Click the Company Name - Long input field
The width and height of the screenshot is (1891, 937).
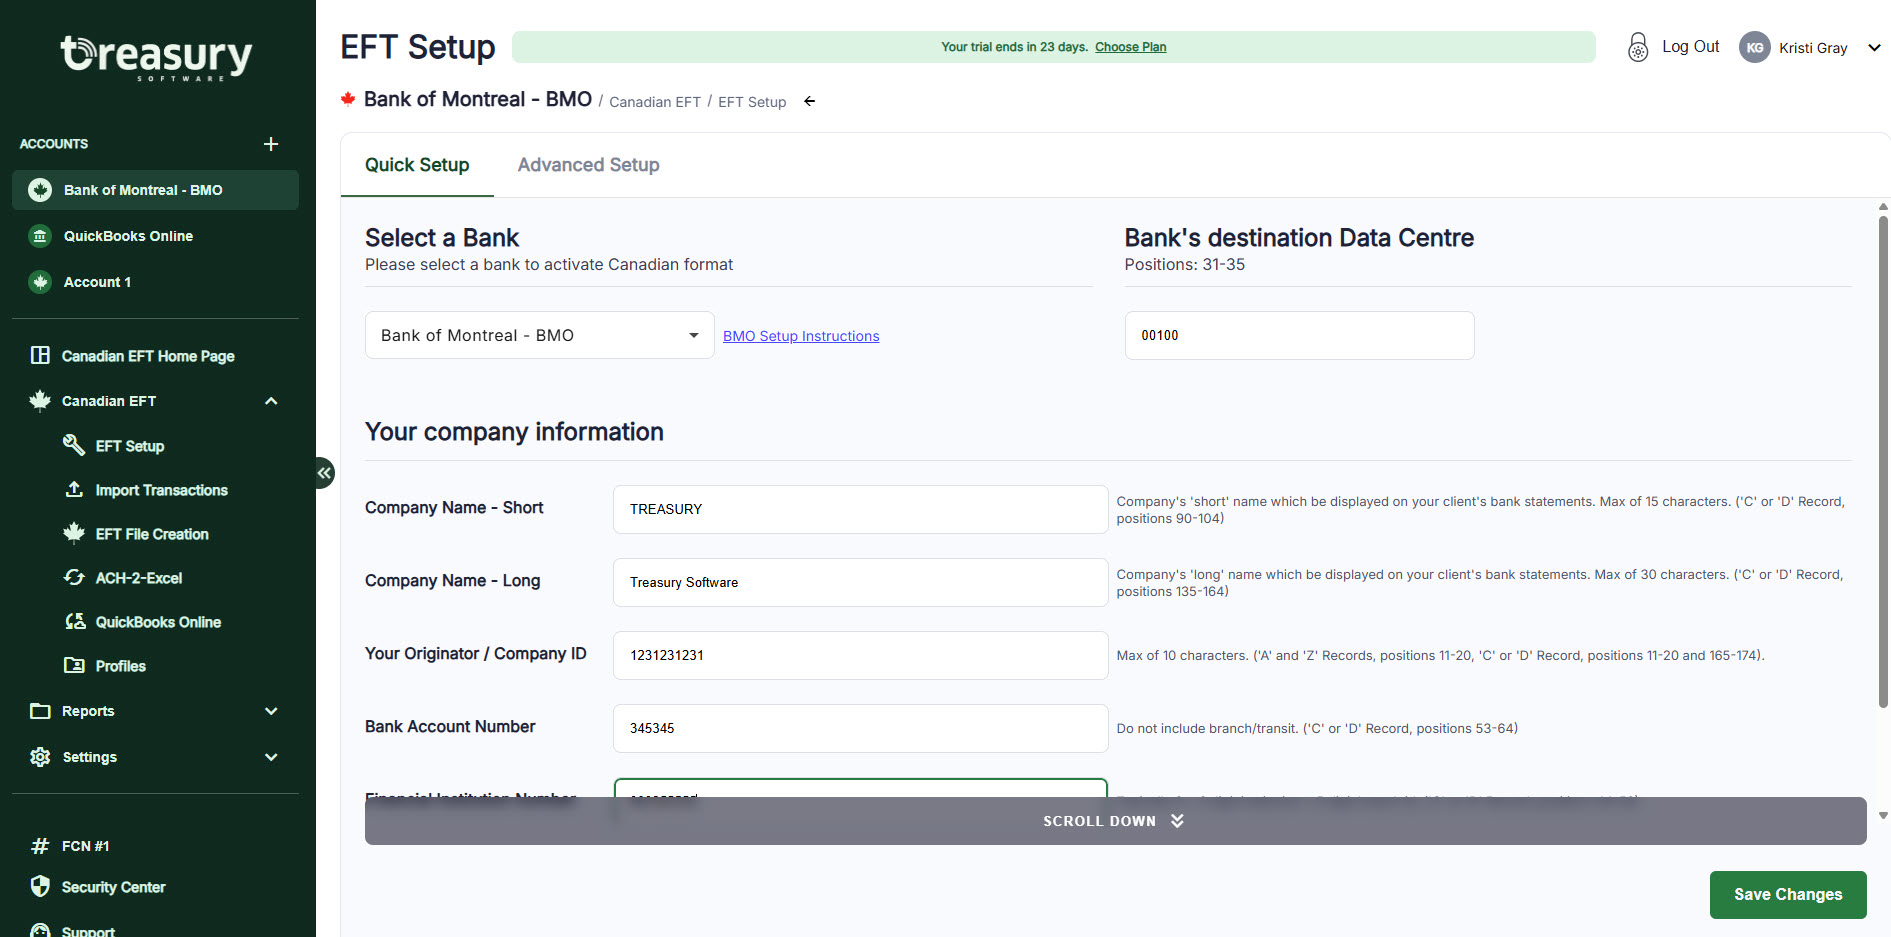click(860, 582)
